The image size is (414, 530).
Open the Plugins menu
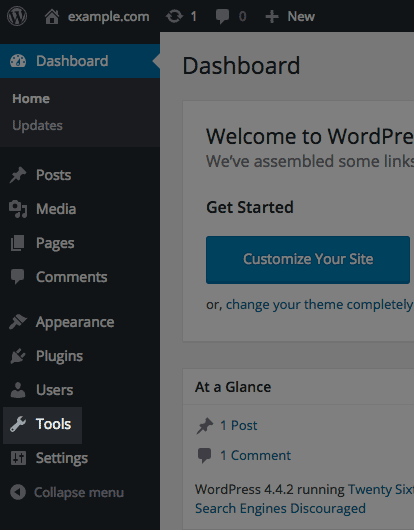pos(59,356)
